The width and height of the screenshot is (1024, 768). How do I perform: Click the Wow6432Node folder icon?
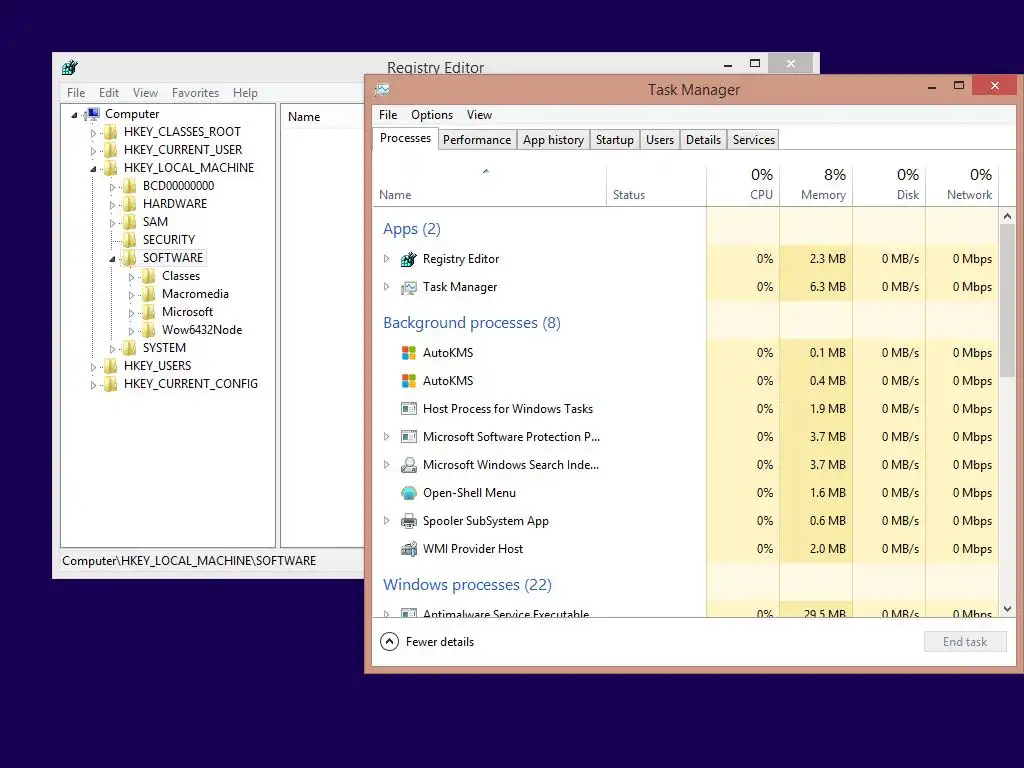click(149, 330)
